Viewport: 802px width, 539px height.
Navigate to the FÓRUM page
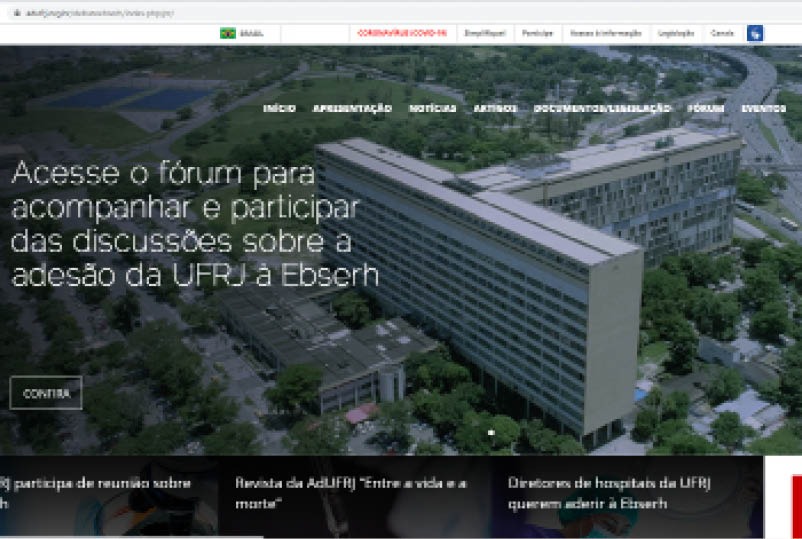706,108
